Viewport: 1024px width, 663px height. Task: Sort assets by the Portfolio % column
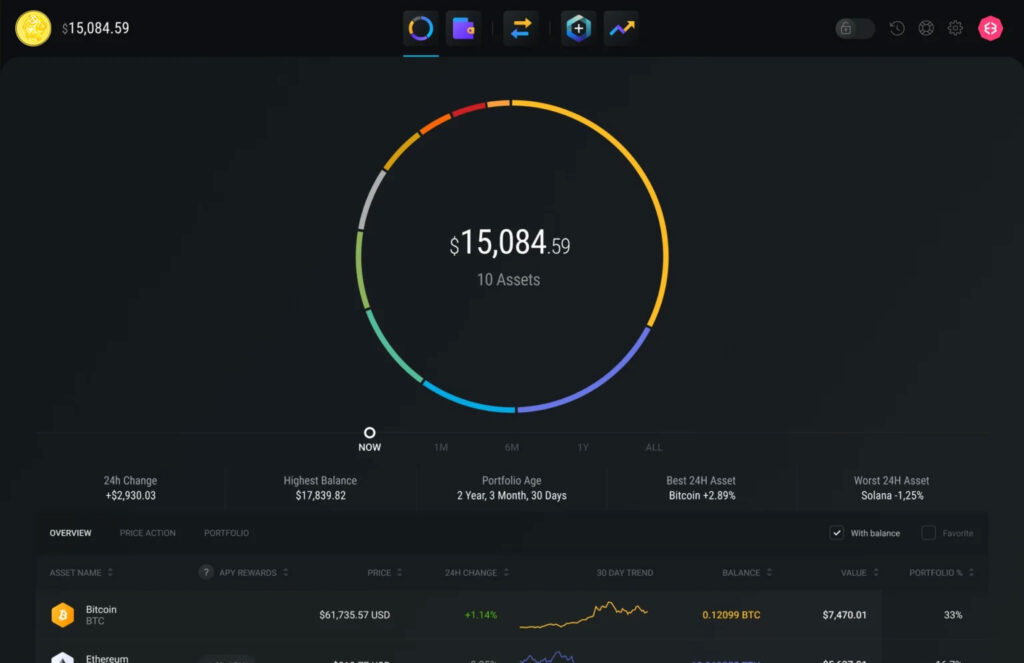point(940,573)
